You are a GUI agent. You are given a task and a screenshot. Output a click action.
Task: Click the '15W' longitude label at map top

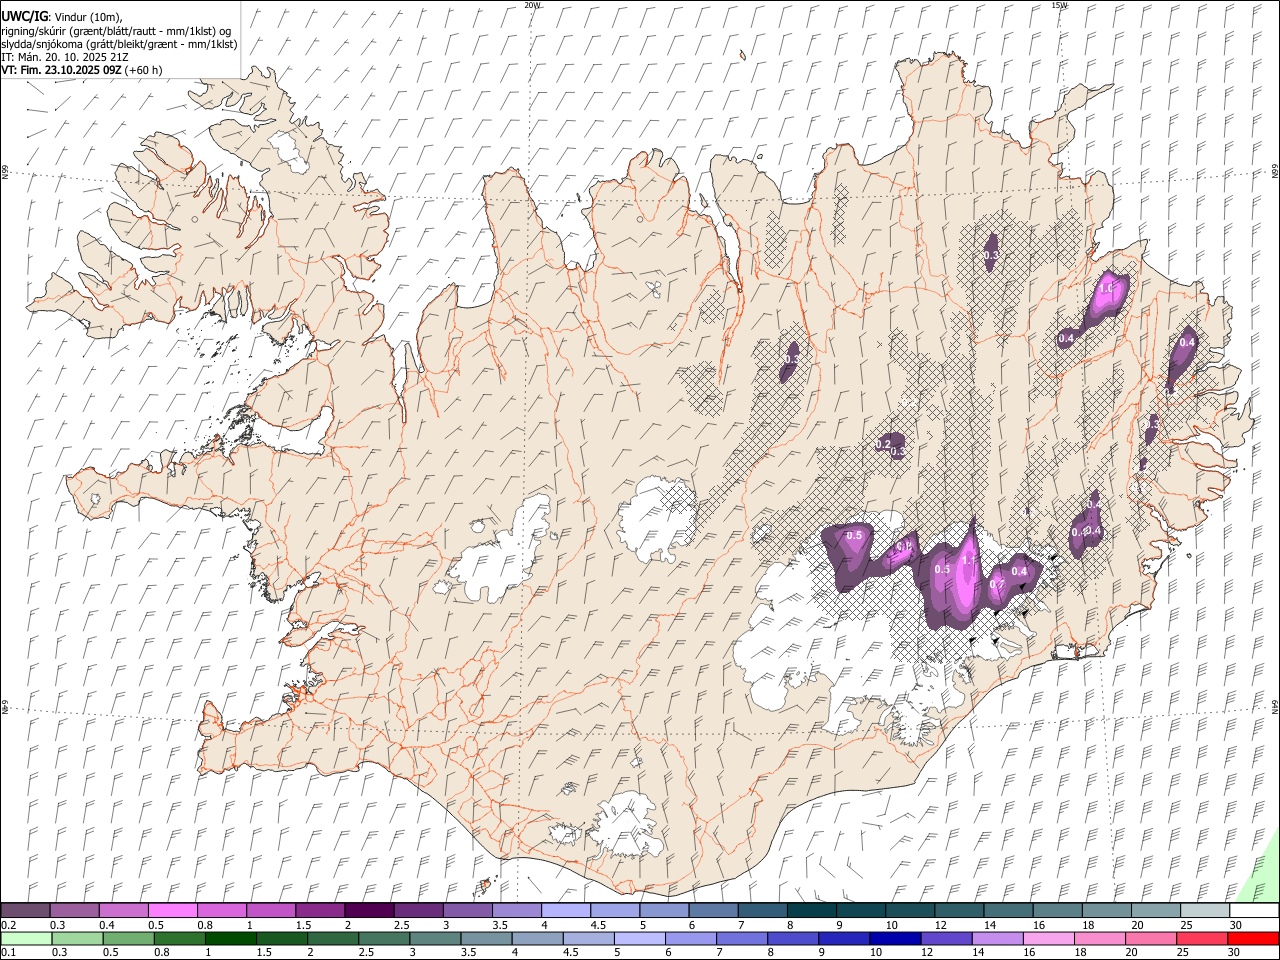click(x=1059, y=5)
